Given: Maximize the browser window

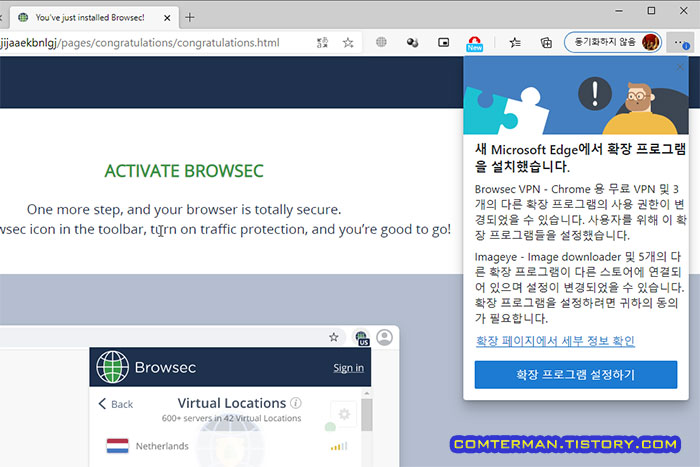Looking at the screenshot, I should [651, 11].
